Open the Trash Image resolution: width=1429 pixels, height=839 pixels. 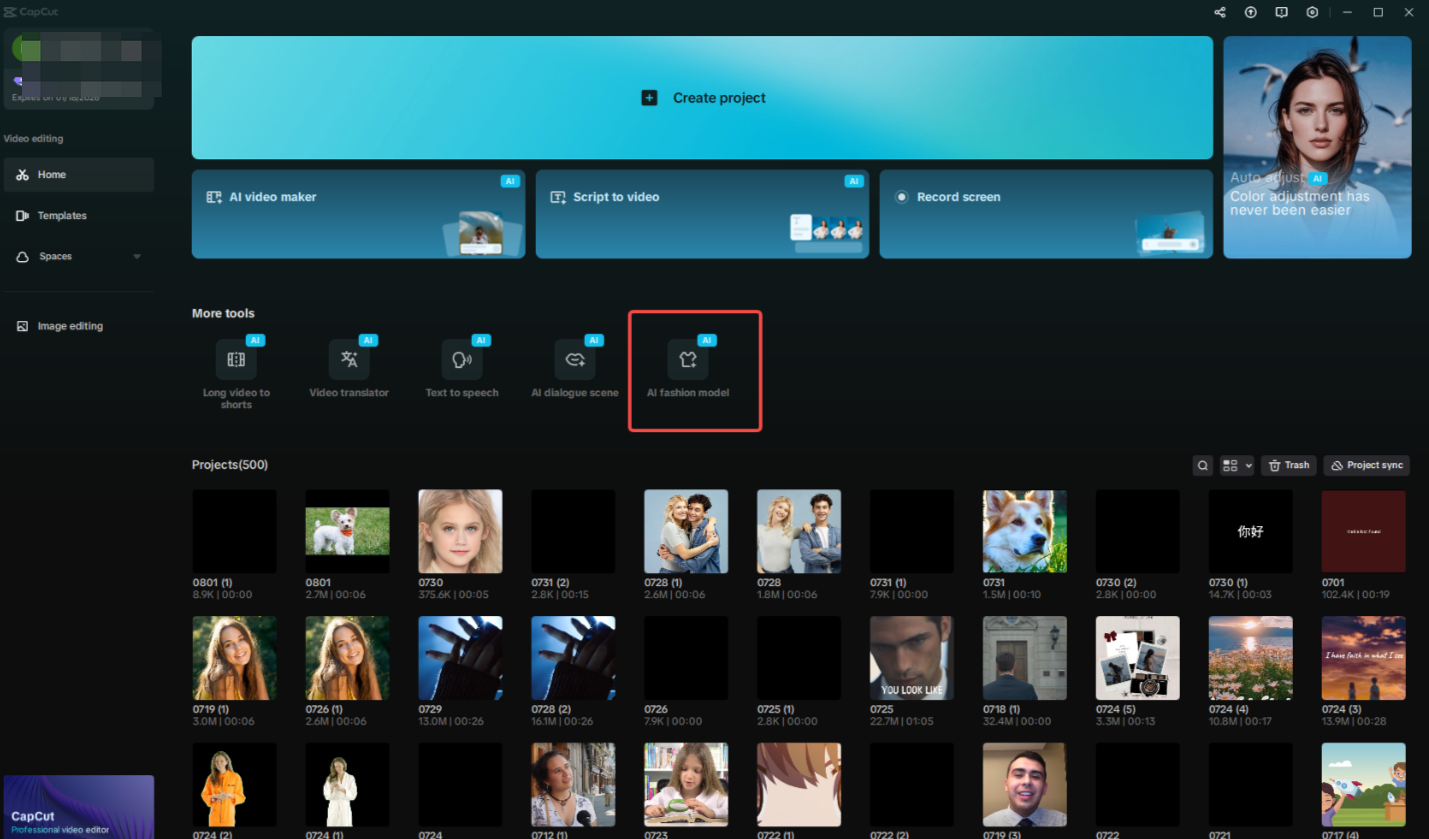(1288, 464)
